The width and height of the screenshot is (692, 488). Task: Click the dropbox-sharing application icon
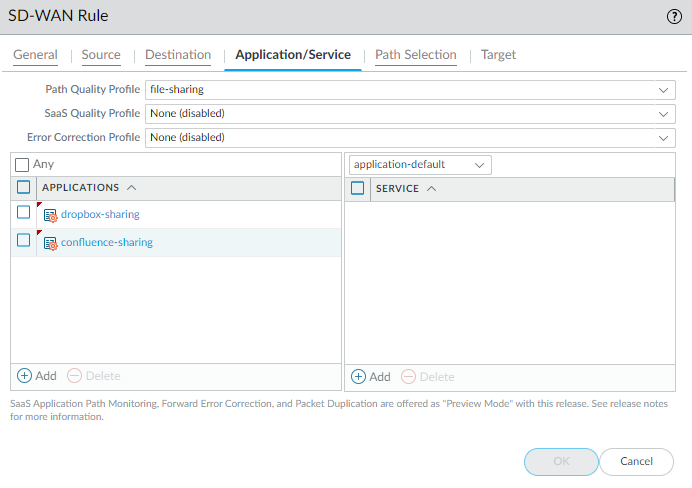tap(51, 214)
